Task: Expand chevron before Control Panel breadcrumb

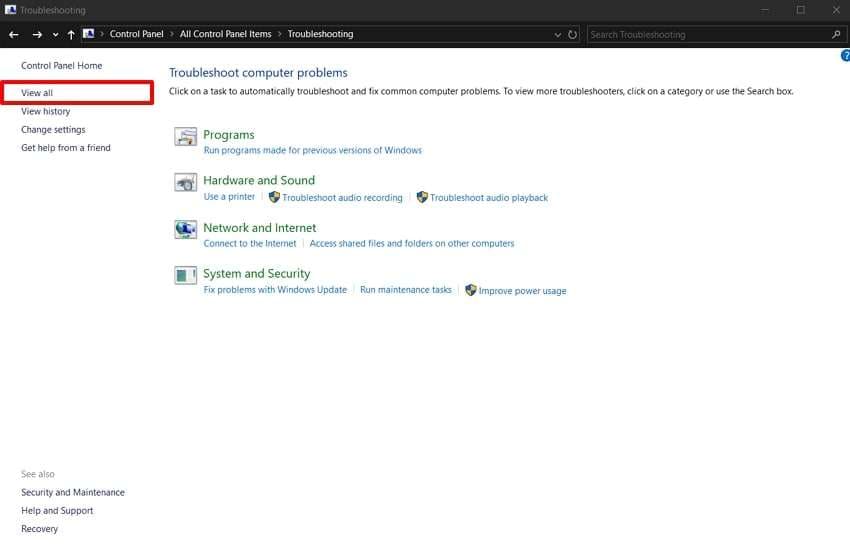Action: pyautogui.click(x=101, y=34)
